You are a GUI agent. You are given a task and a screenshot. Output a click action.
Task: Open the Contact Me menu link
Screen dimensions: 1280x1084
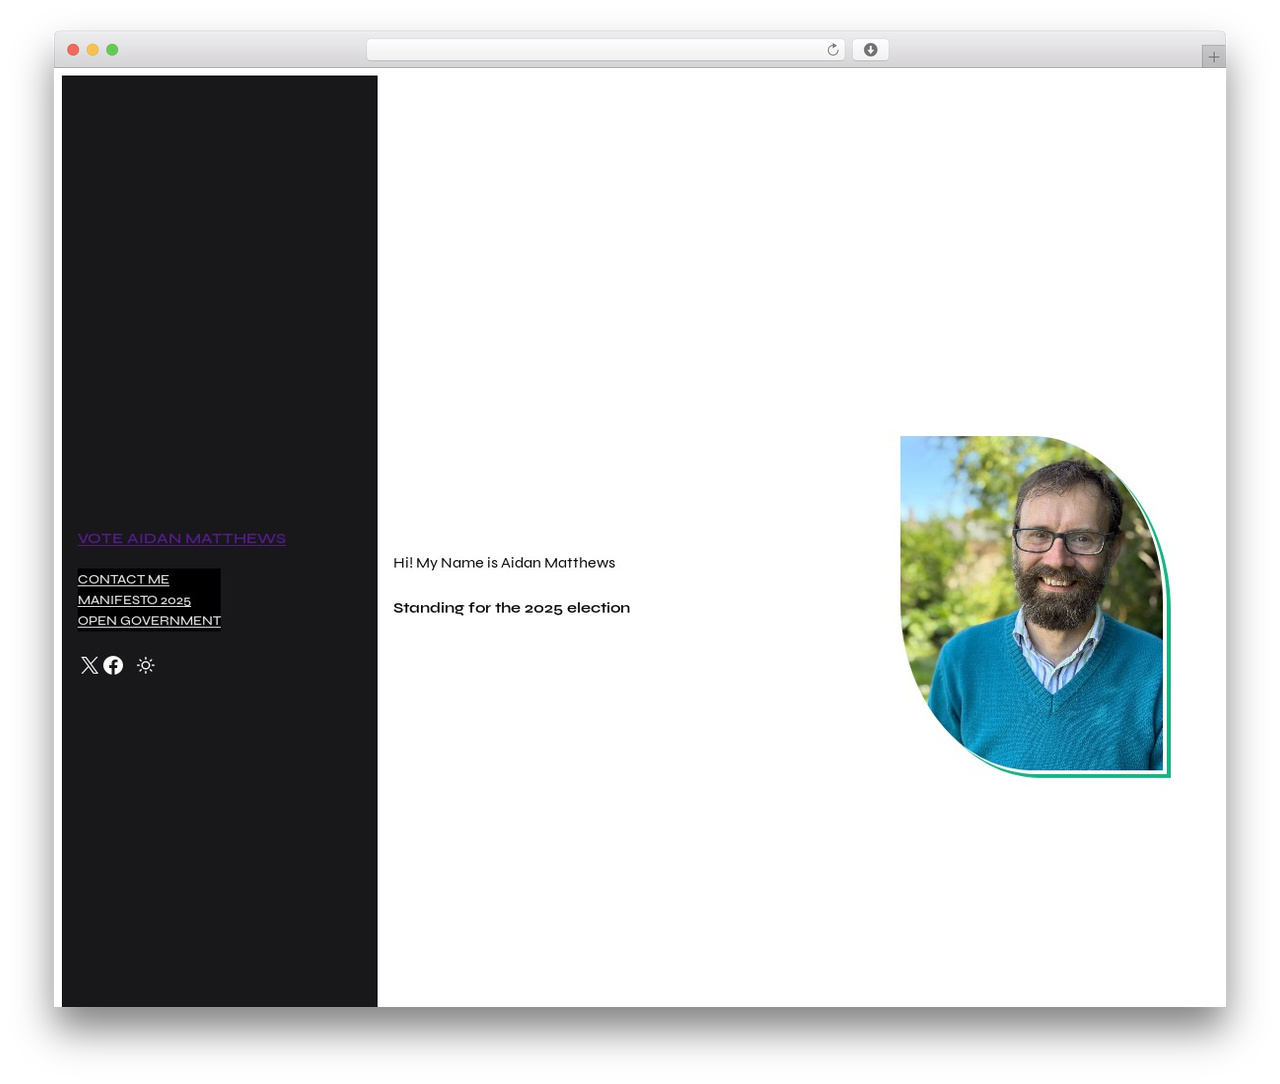(124, 579)
